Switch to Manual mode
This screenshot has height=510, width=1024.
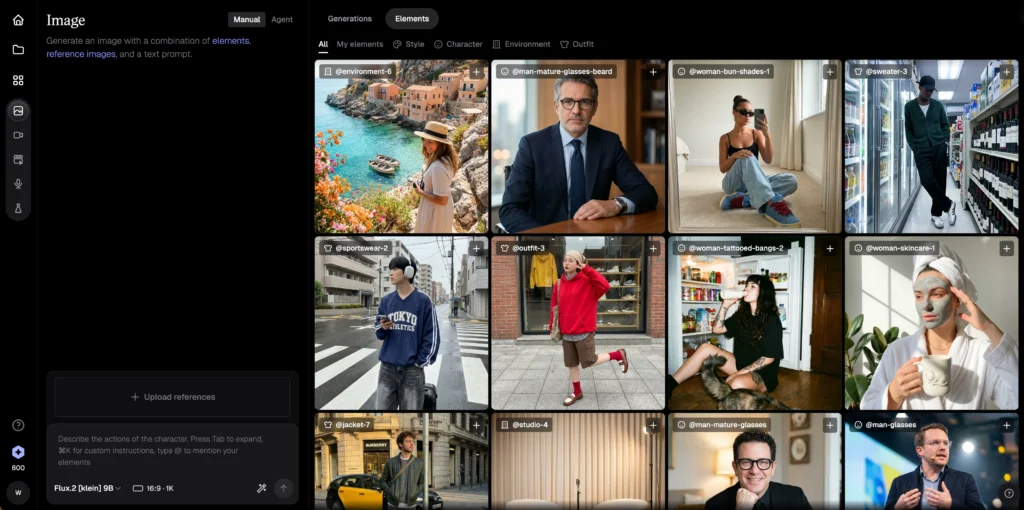click(x=246, y=19)
